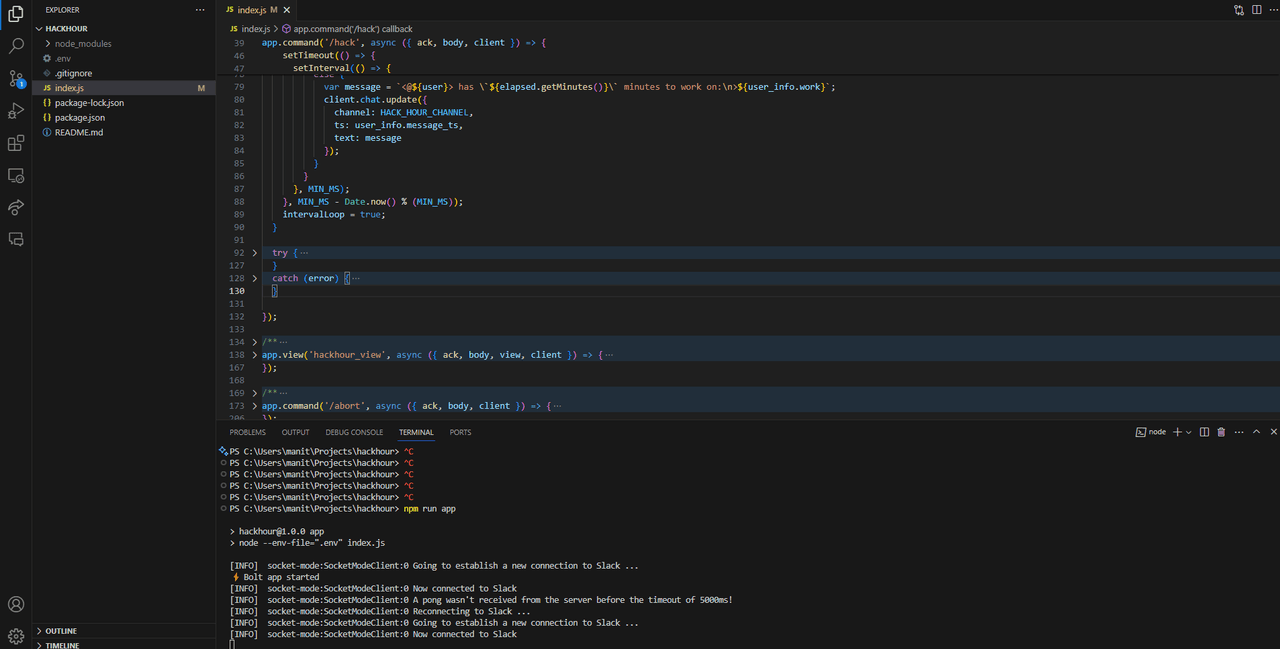The width and height of the screenshot is (1280, 649).
Task: Open the Remote Explorer view
Action: [16, 175]
